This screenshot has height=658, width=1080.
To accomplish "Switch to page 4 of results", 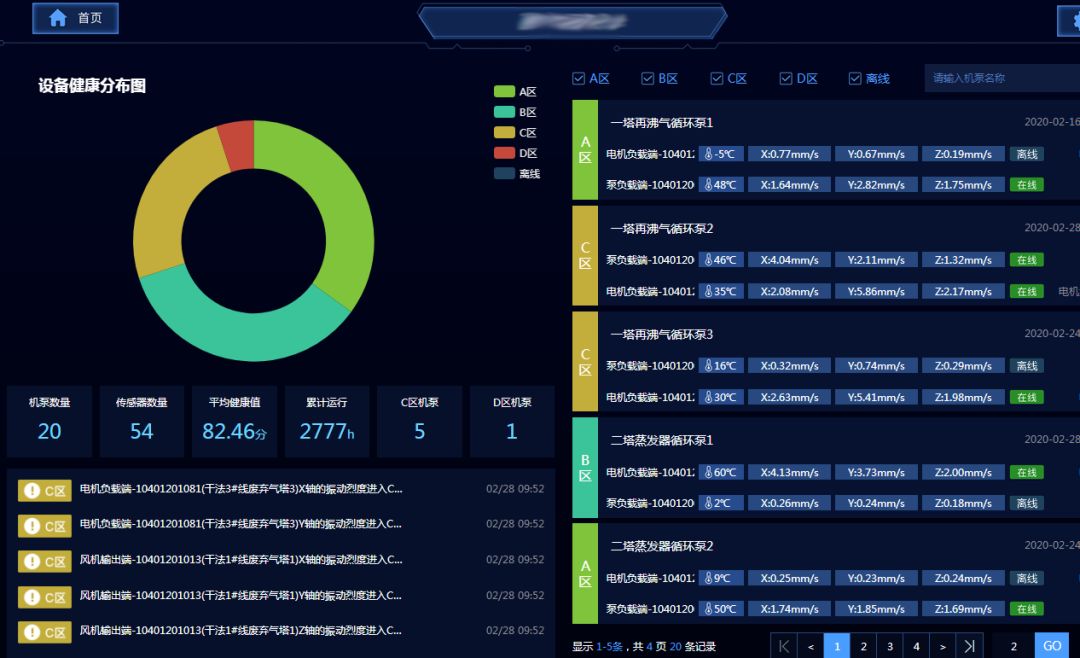I will [916, 646].
